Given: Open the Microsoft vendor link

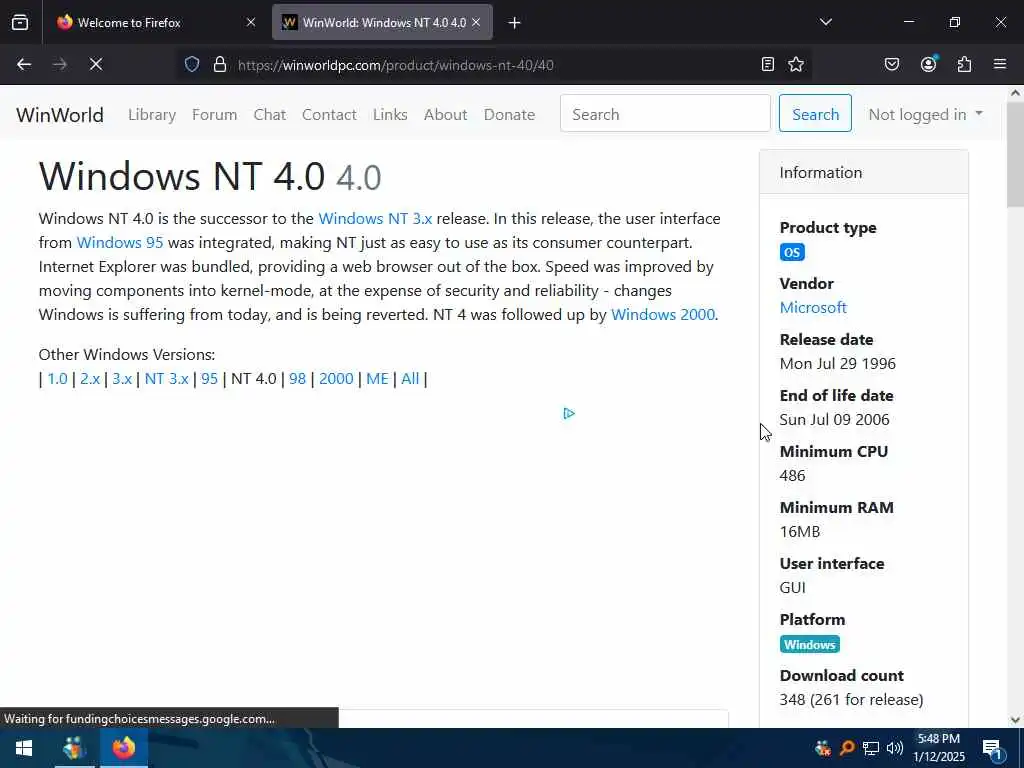Looking at the screenshot, I should click(x=813, y=308).
